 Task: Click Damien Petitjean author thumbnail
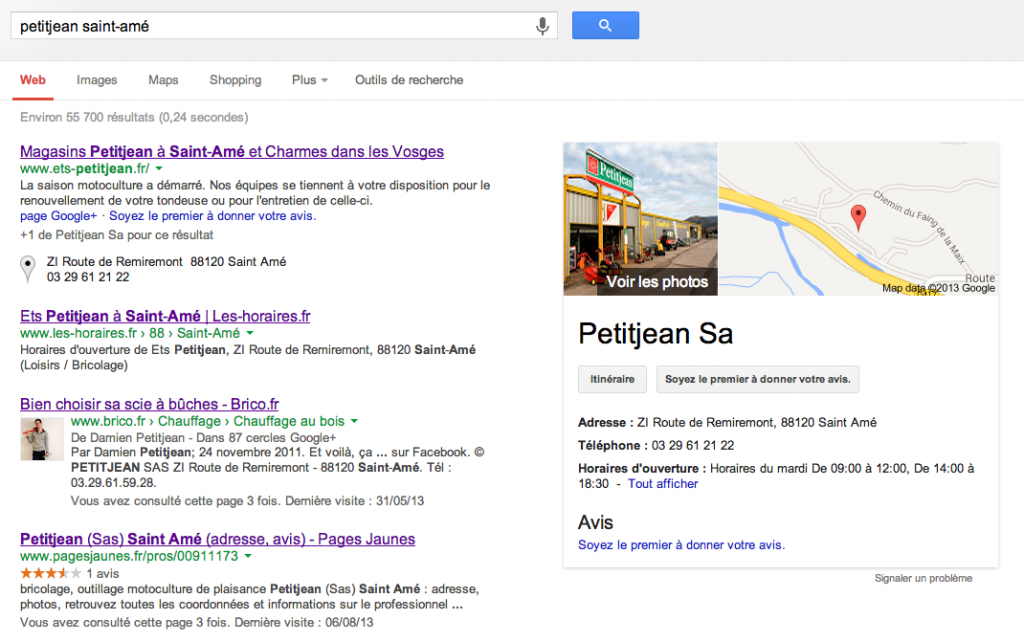coord(42,439)
